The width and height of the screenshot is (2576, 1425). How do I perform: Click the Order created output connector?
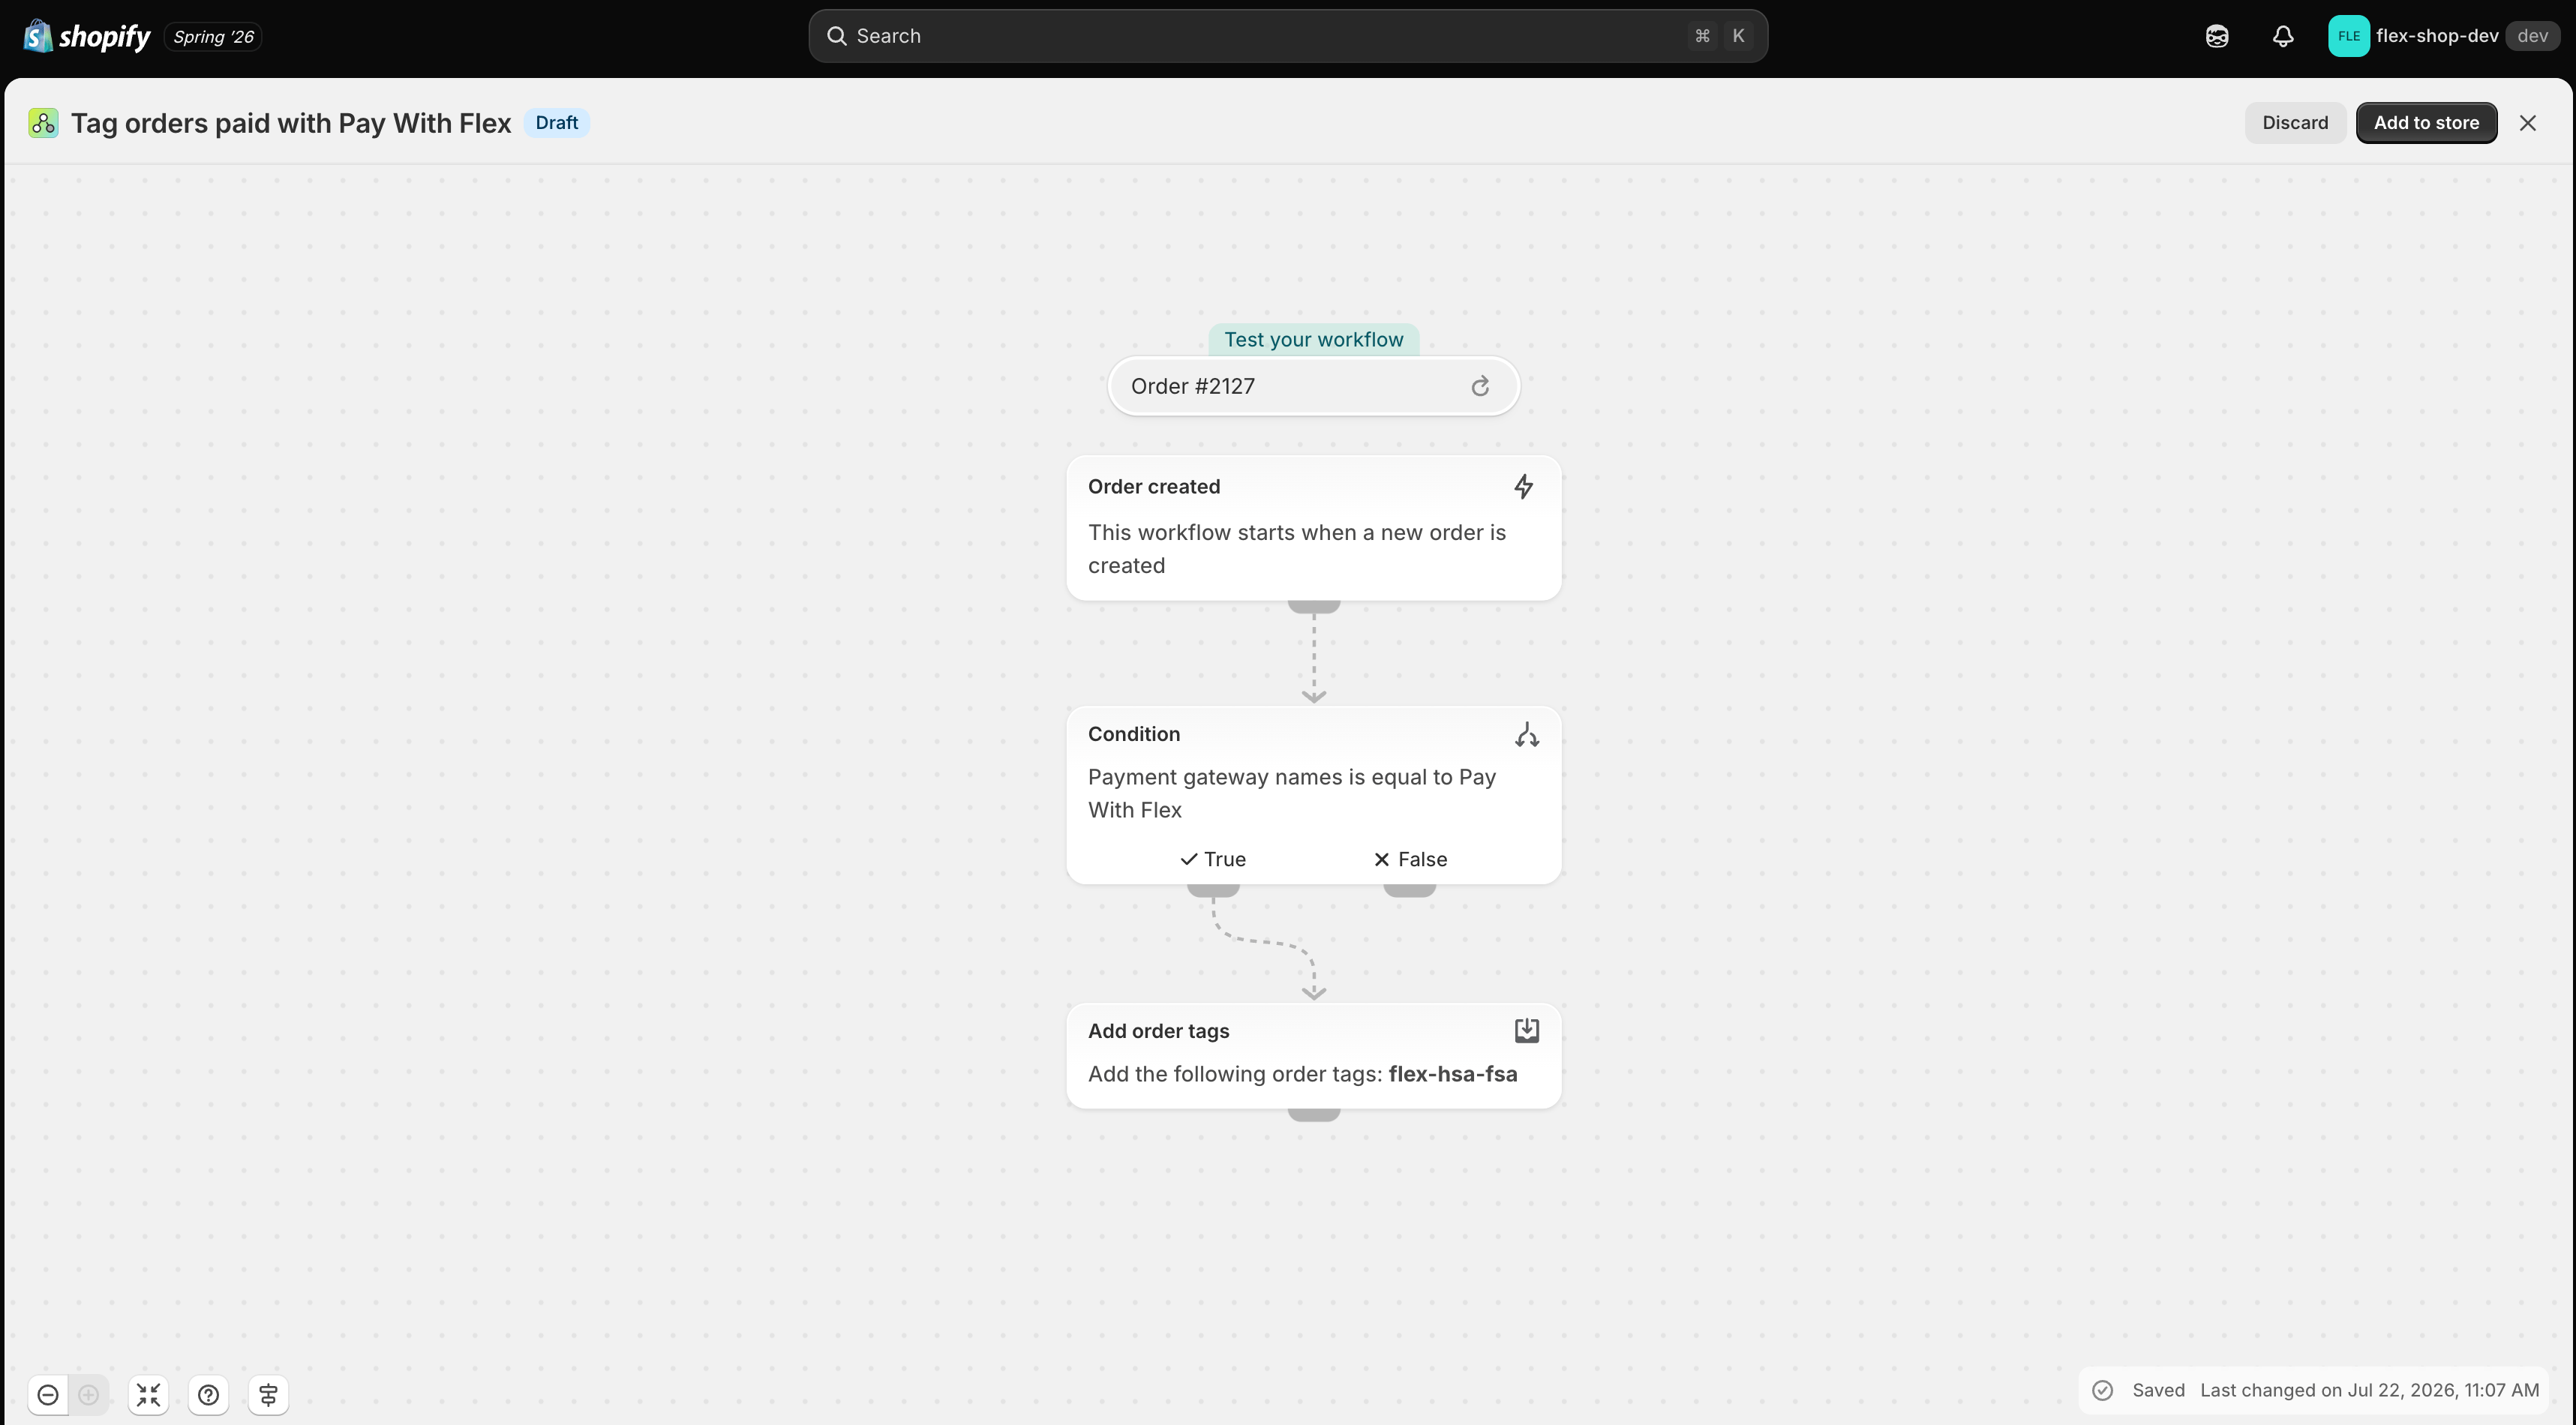pyautogui.click(x=1314, y=606)
